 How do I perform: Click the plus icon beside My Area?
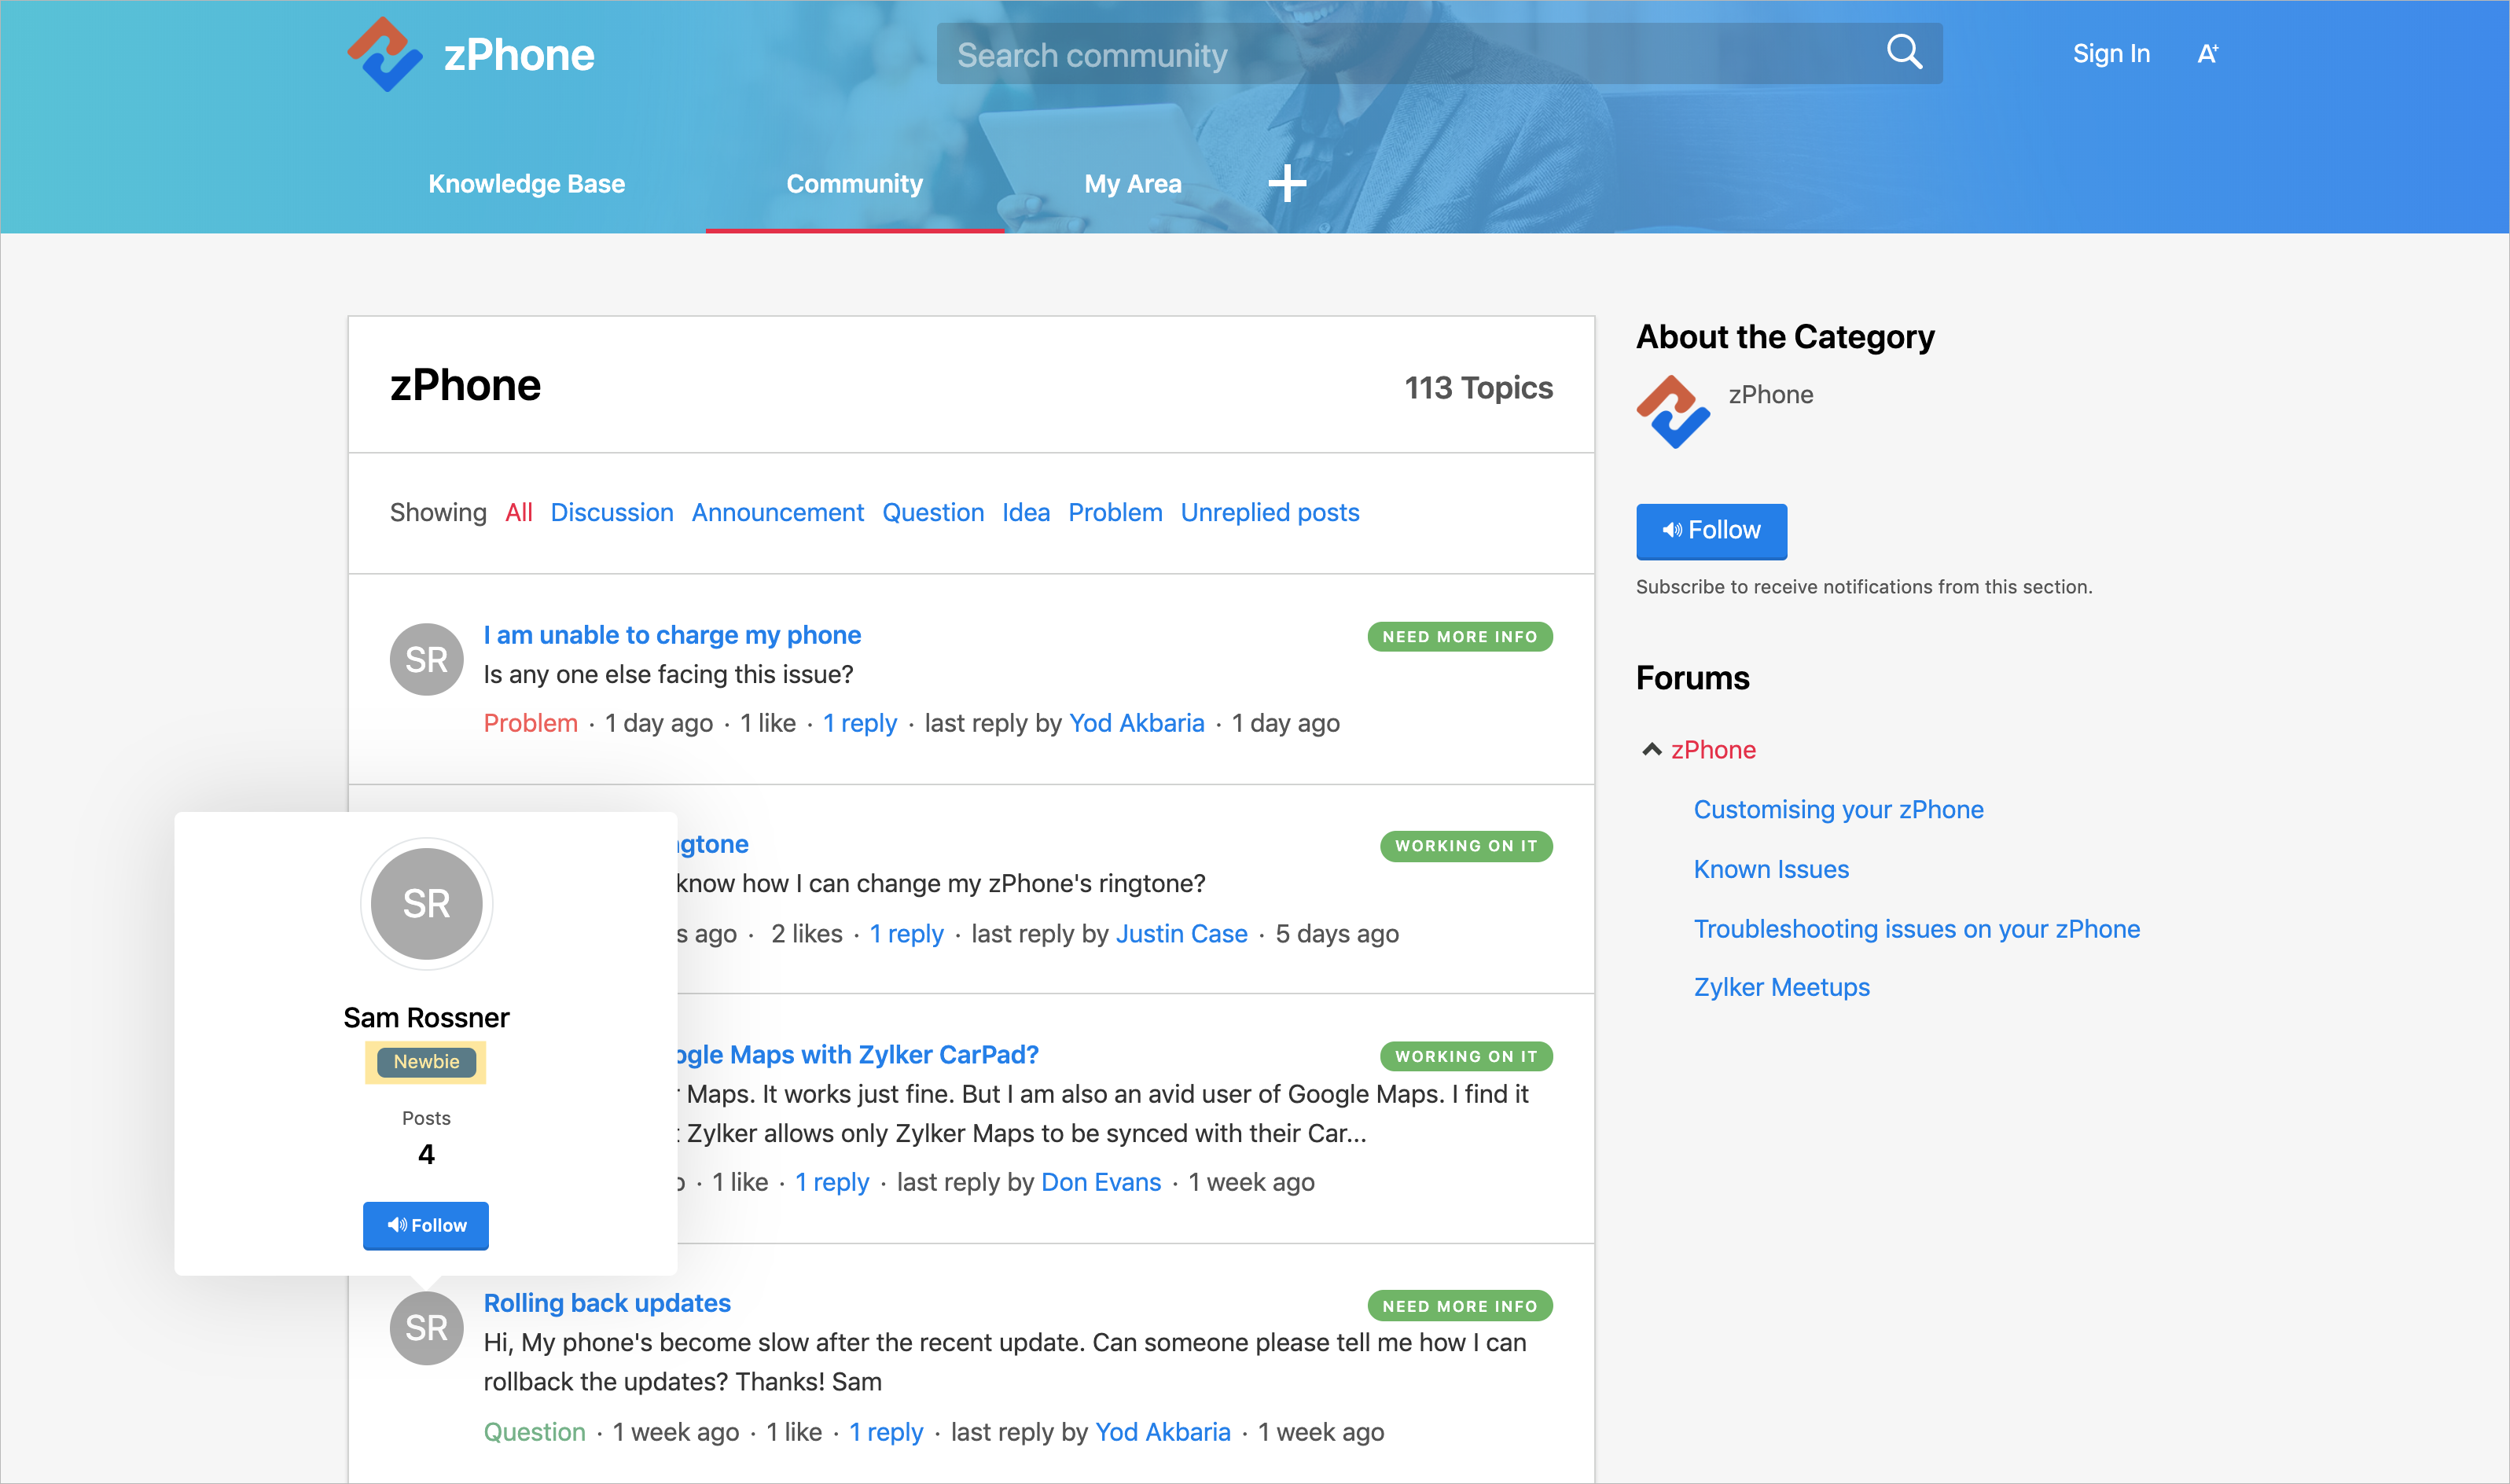(x=1287, y=184)
